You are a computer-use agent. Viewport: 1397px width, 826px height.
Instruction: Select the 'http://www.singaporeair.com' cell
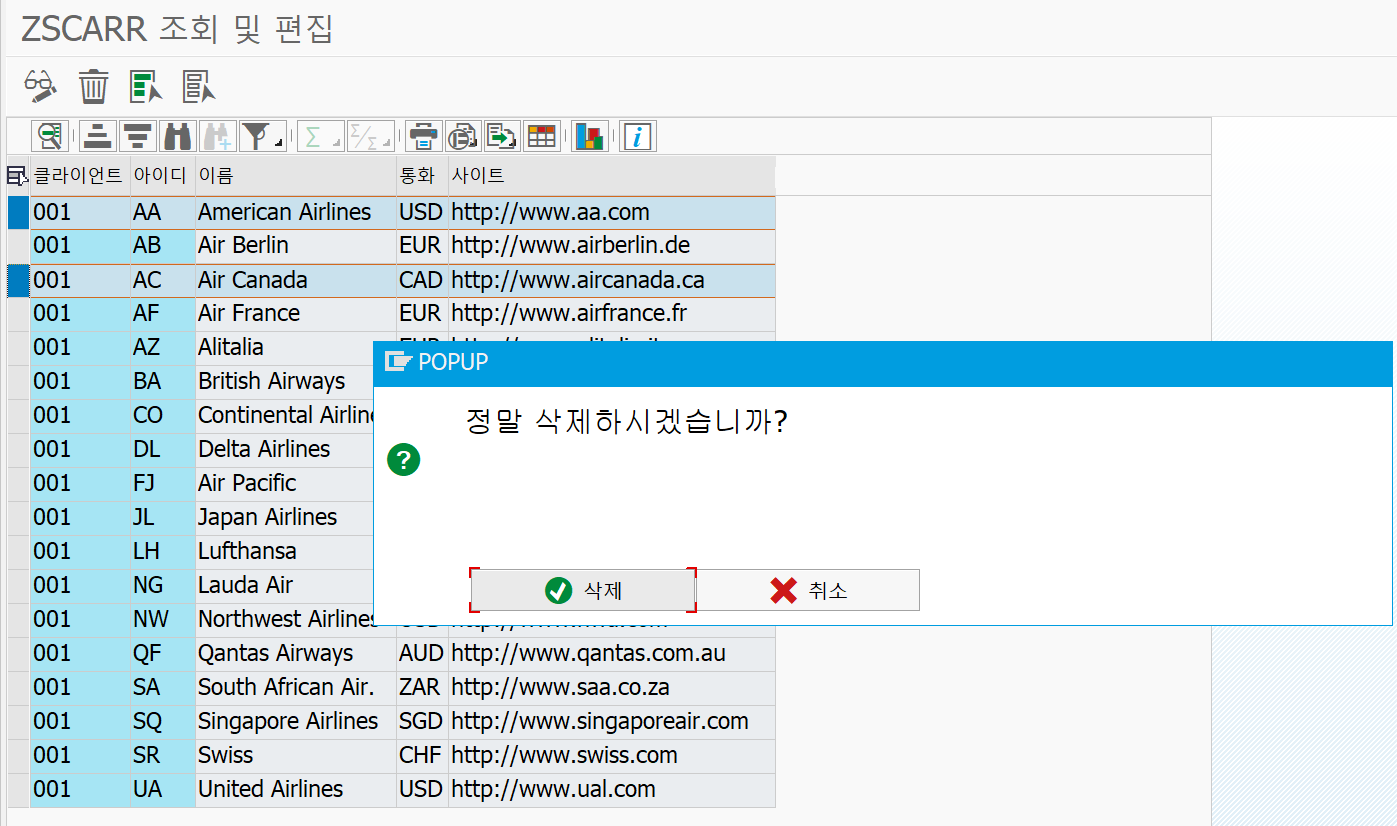(x=612, y=722)
